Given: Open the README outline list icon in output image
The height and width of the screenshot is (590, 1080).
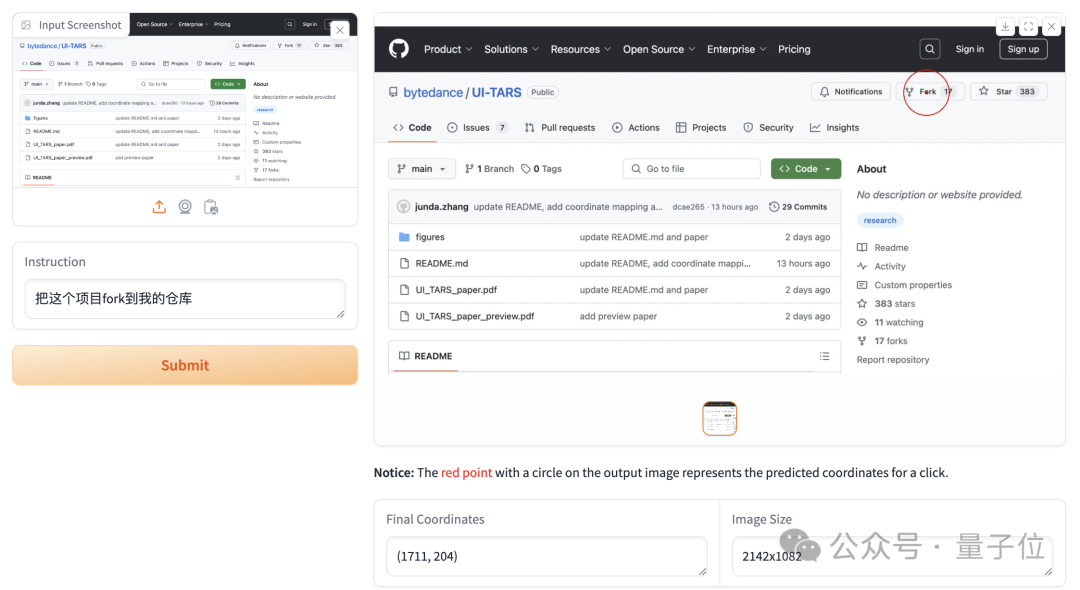Looking at the screenshot, I should (824, 356).
